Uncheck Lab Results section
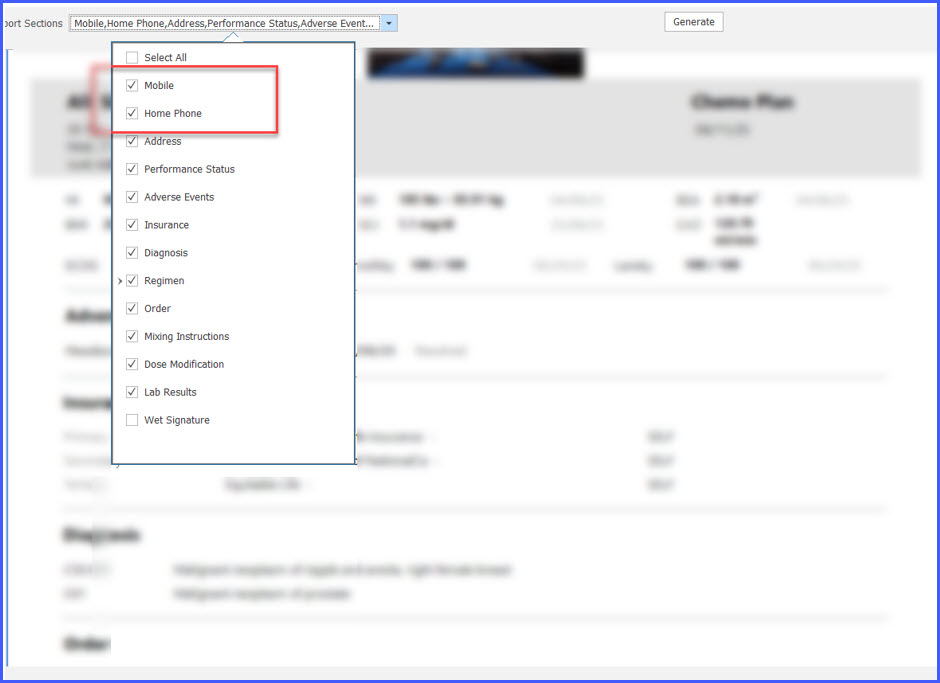Screen dimensions: 940x683 pos(132,392)
